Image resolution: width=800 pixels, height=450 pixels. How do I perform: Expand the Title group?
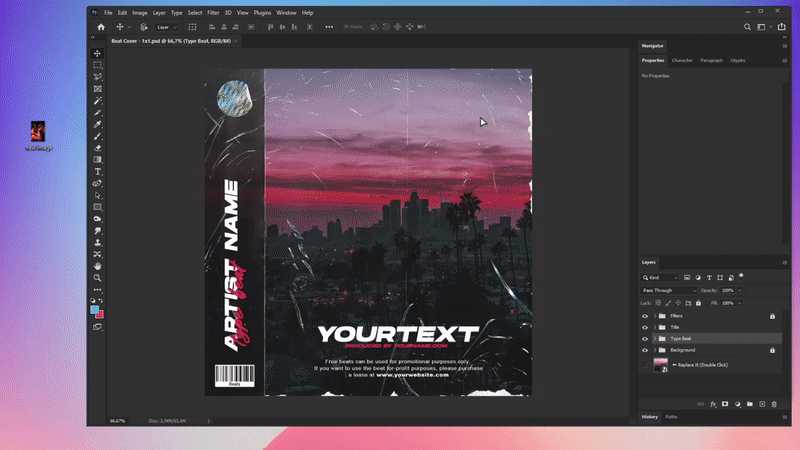coord(655,328)
